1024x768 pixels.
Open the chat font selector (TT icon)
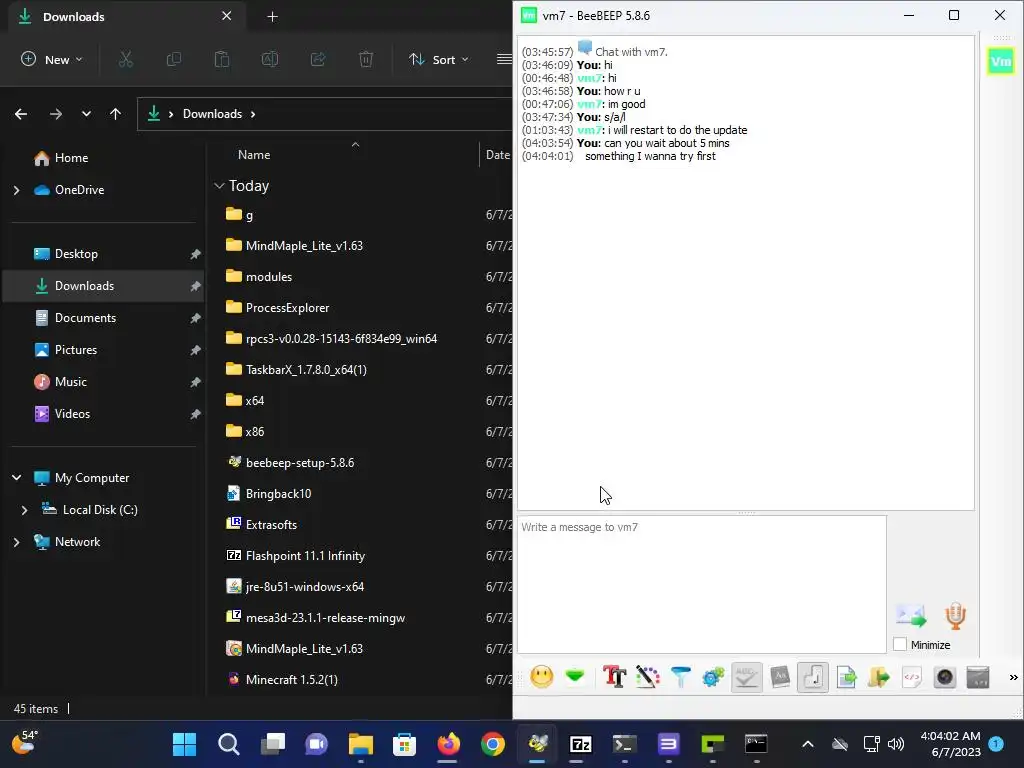pos(614,677)
